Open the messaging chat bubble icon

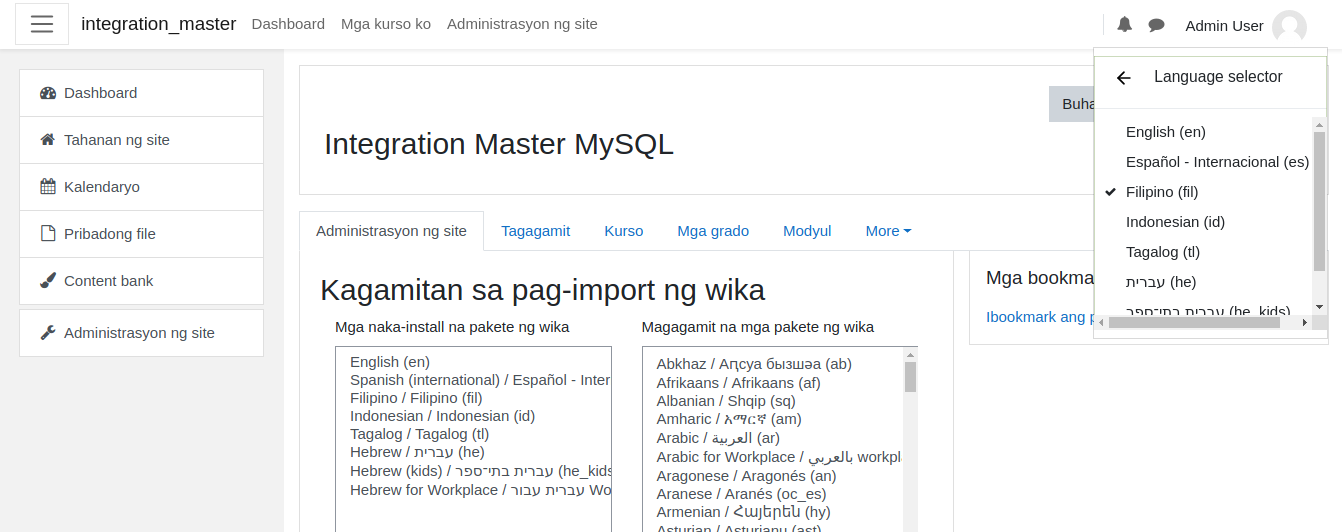1156,25
